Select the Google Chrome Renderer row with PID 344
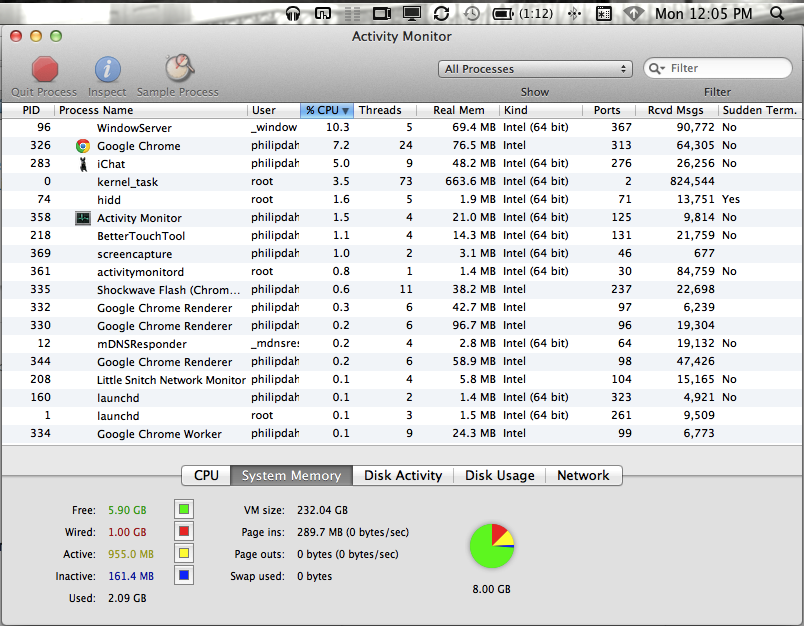The height and width of the screenshot is (626, 804). click(401, 361)
